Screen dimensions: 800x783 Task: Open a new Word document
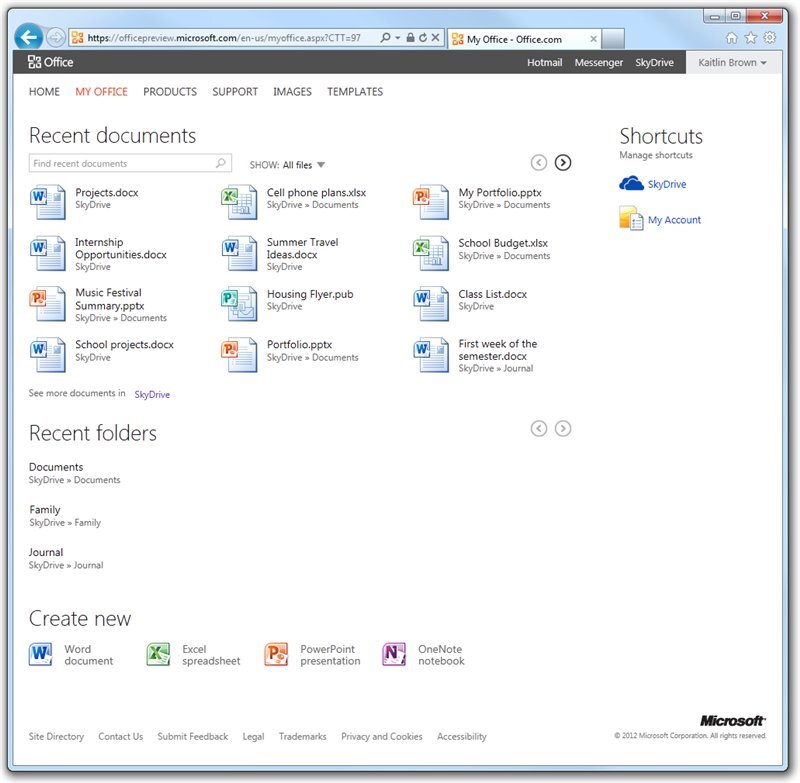click(x=40, y=655)
